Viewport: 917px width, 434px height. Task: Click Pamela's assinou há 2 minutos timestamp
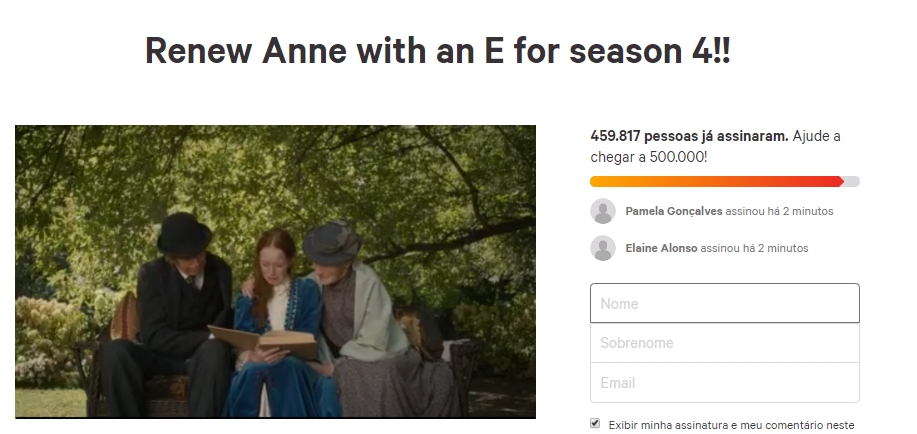coord(779,211)
